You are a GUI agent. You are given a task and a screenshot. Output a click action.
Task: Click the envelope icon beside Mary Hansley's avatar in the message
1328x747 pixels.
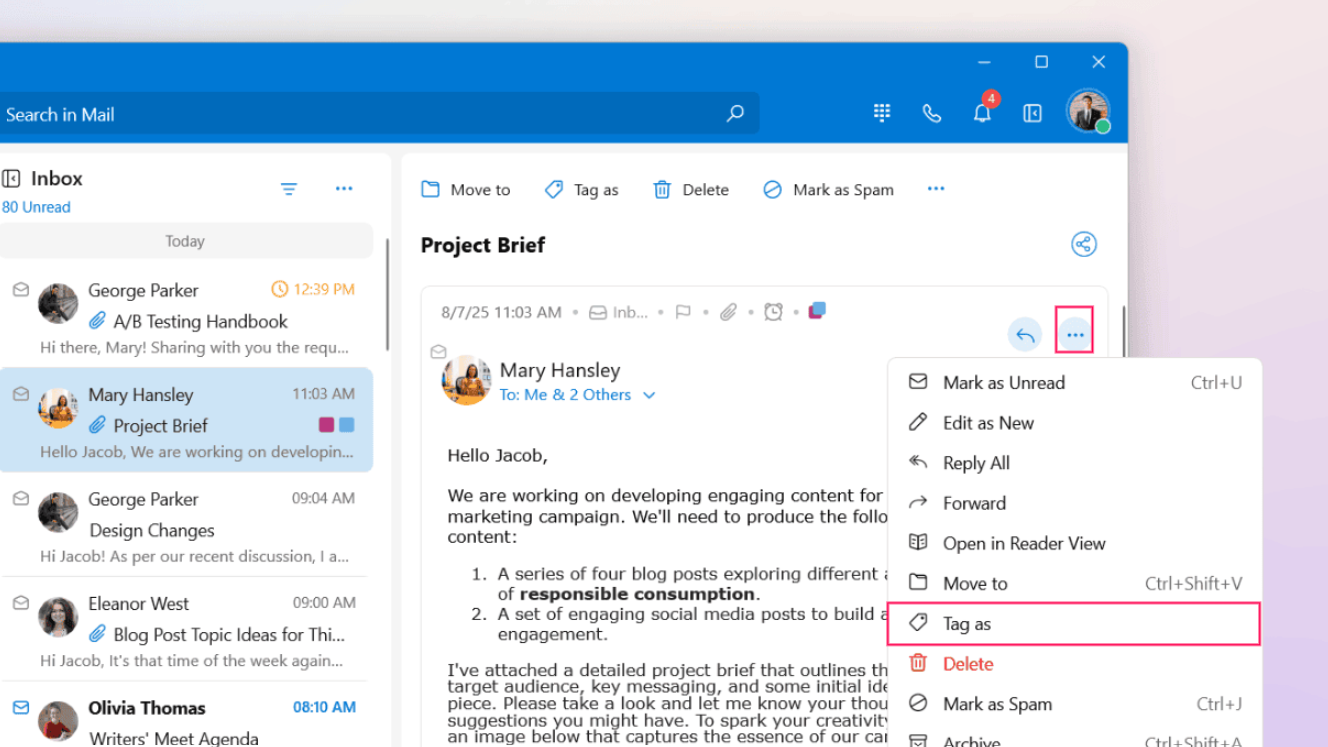tap(437, 352)
